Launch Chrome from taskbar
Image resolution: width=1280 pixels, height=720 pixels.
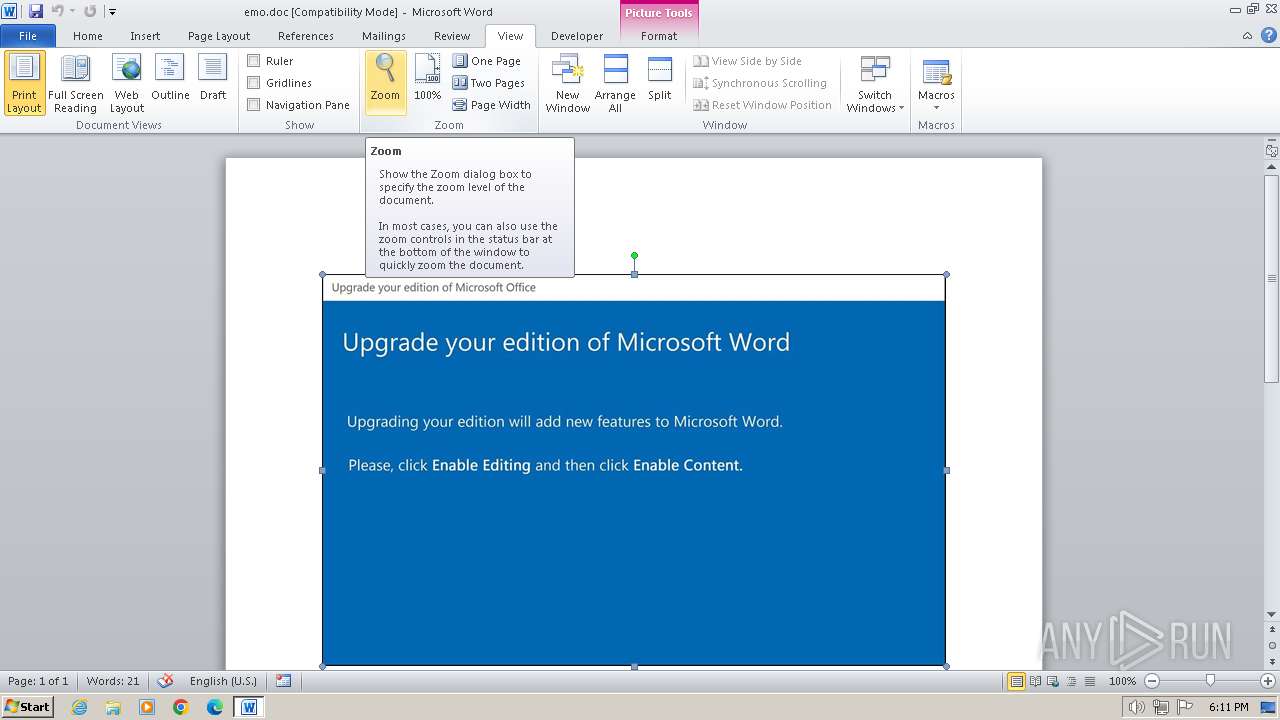click(x=181, y=707)
